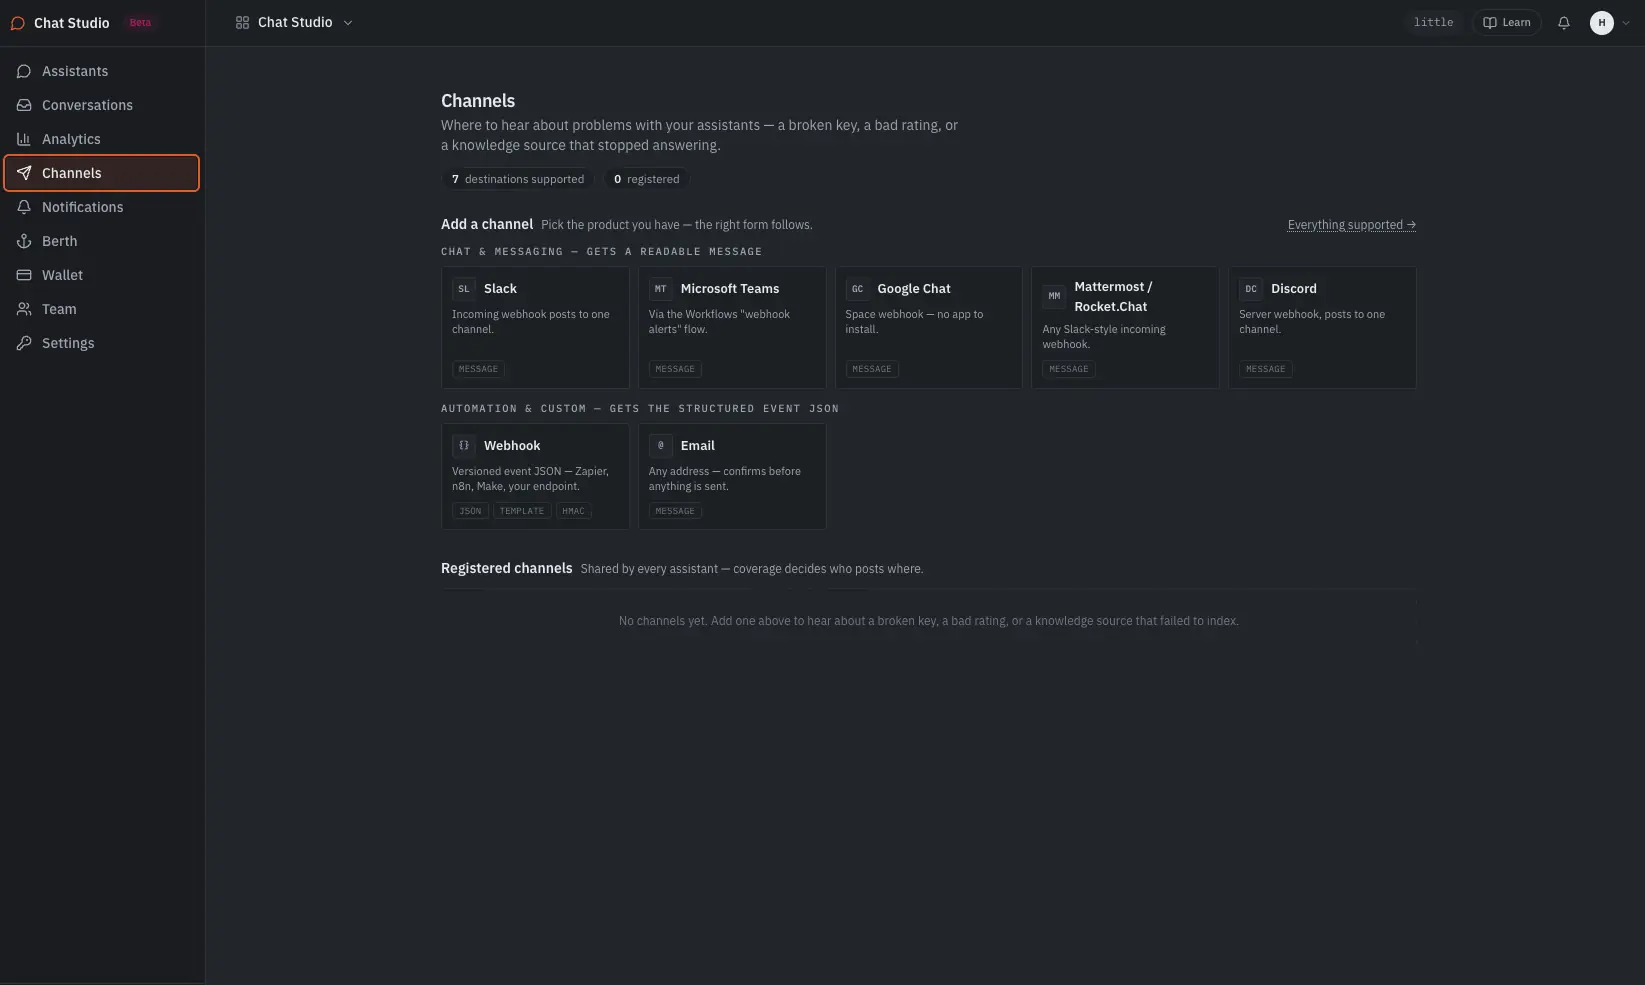Click the Chat Studio grid icon in header

click(242, 23)
